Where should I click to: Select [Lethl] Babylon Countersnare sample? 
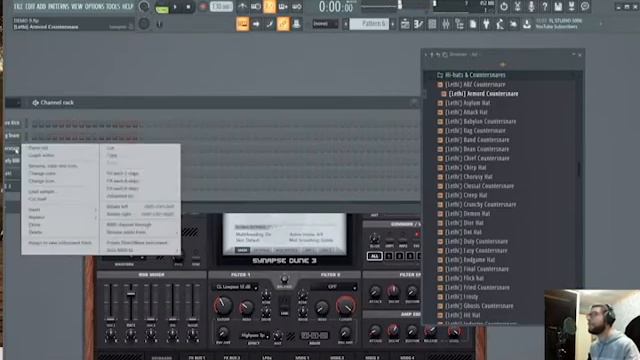476,122
